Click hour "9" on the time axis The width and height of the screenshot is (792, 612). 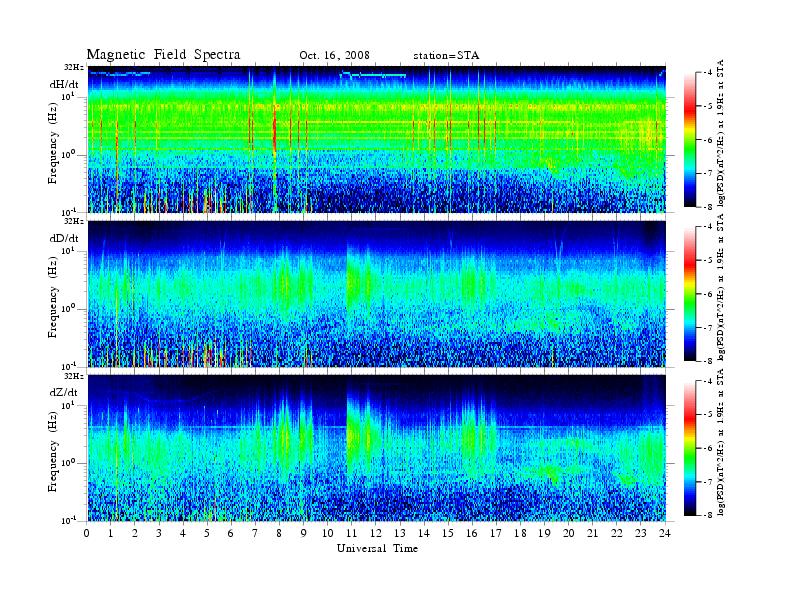point(303,533)
